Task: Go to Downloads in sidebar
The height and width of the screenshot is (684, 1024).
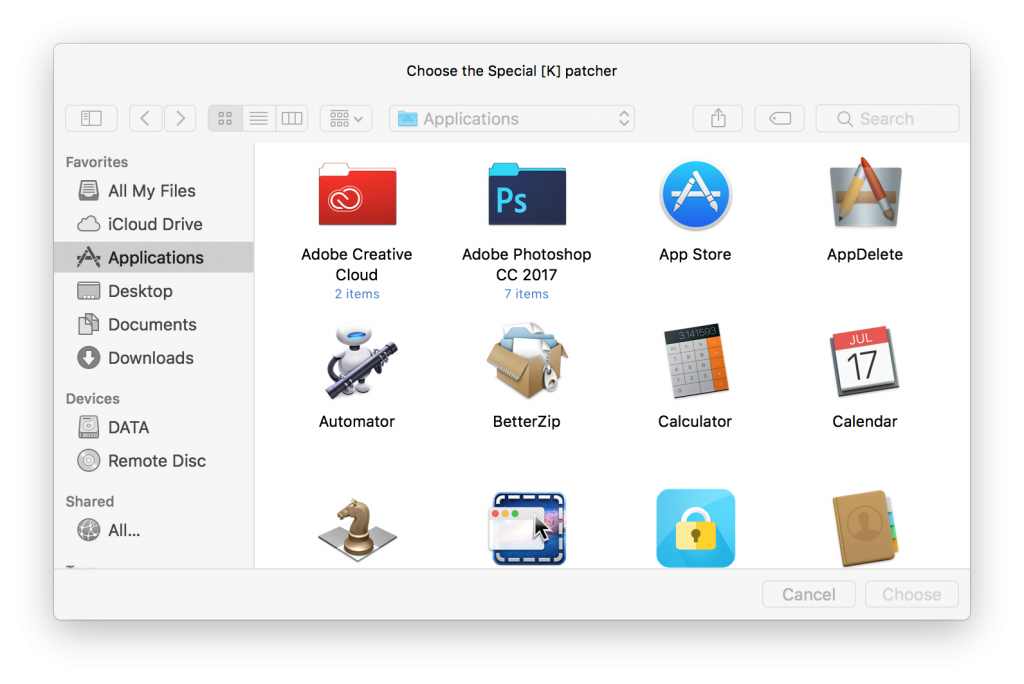Action: coord(150,358)
